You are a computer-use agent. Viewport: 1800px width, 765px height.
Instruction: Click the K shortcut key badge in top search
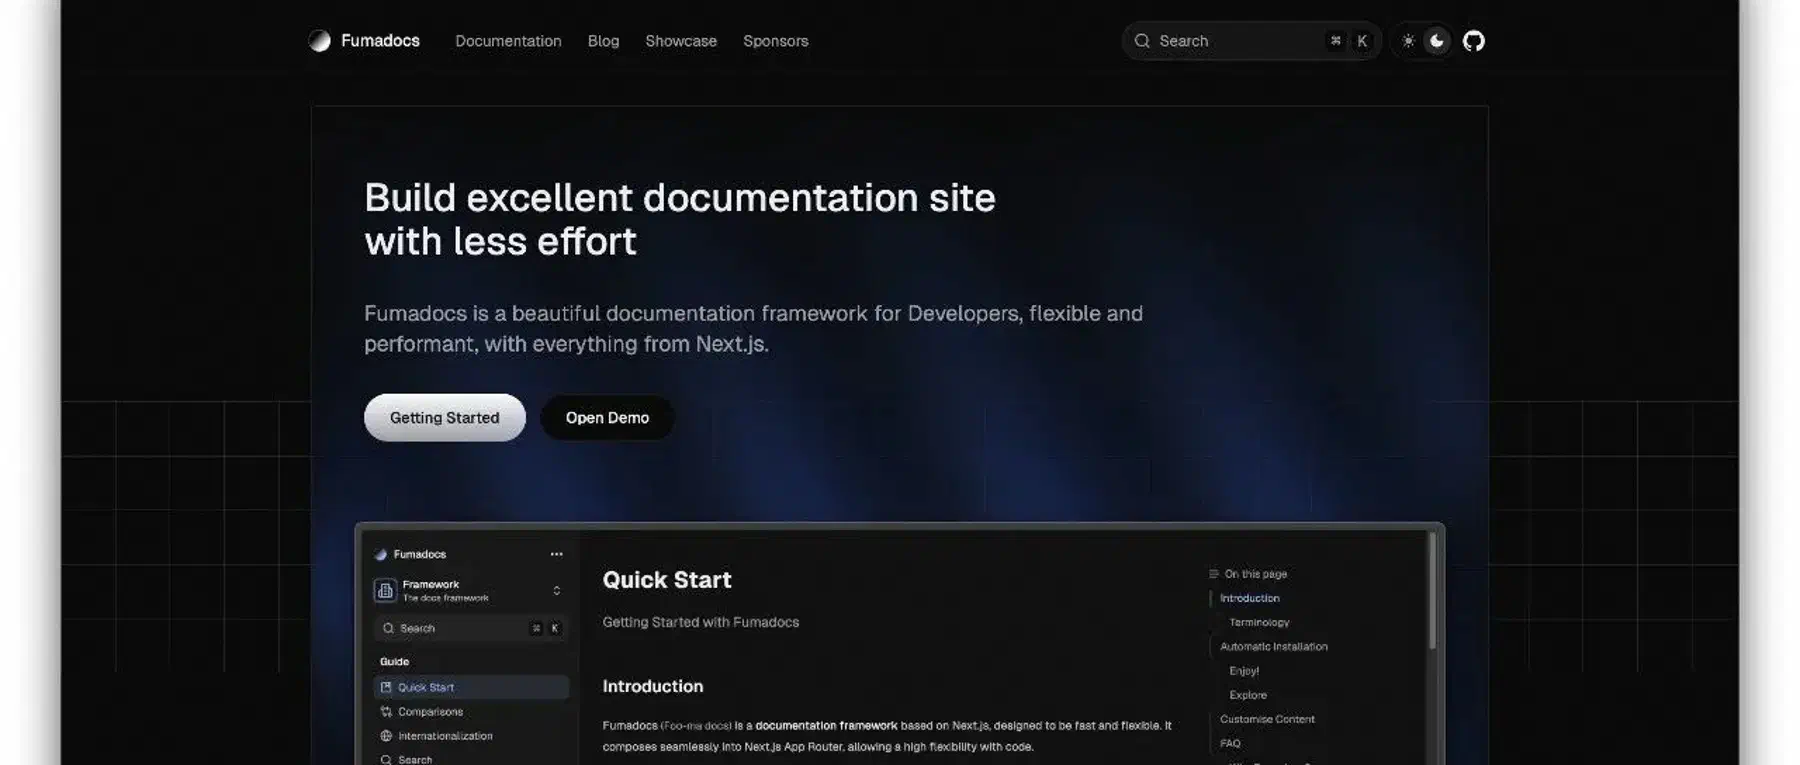coord(1361,41)
